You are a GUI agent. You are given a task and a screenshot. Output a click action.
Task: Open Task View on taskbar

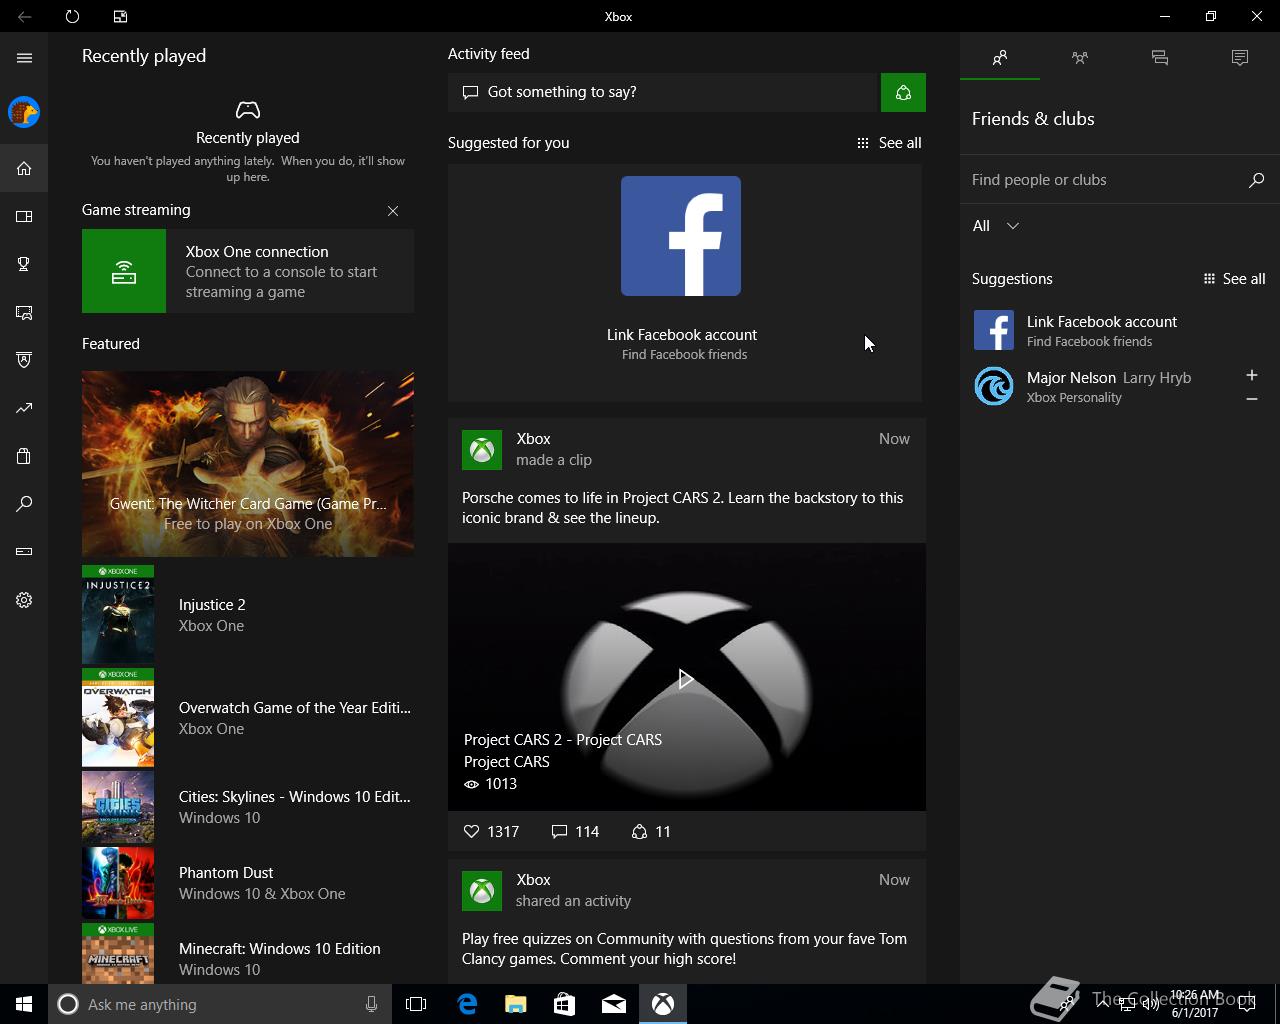click(x=416, y=1004)
